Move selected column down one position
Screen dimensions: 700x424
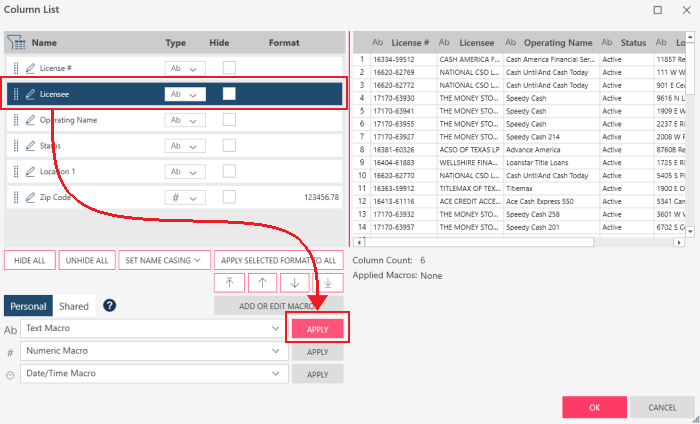(x=295, y=283)
